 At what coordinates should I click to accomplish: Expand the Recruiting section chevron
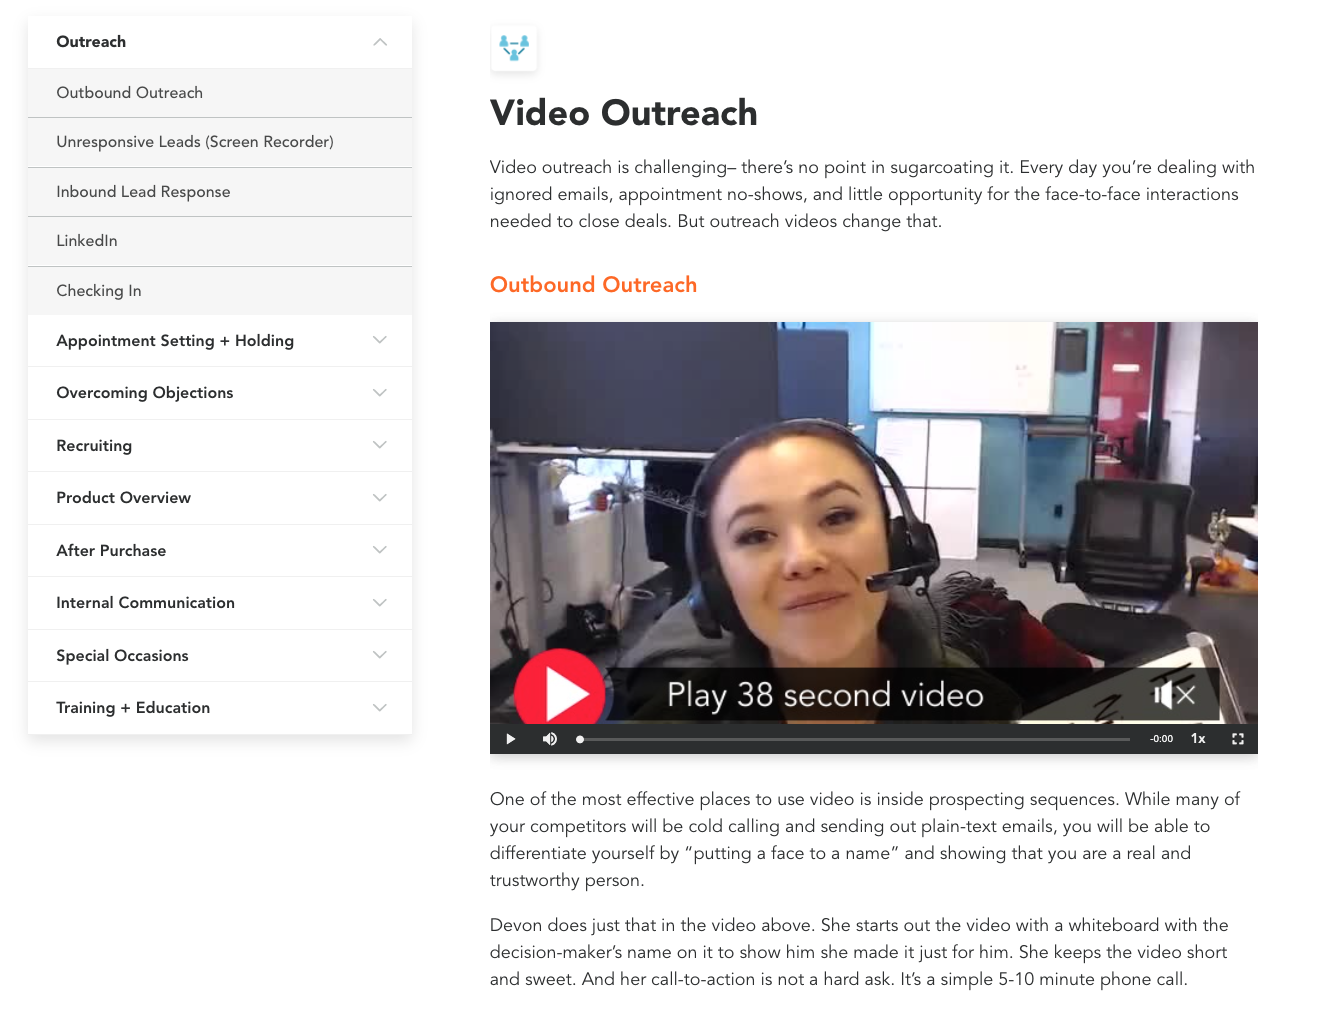[x=380, y=445]
